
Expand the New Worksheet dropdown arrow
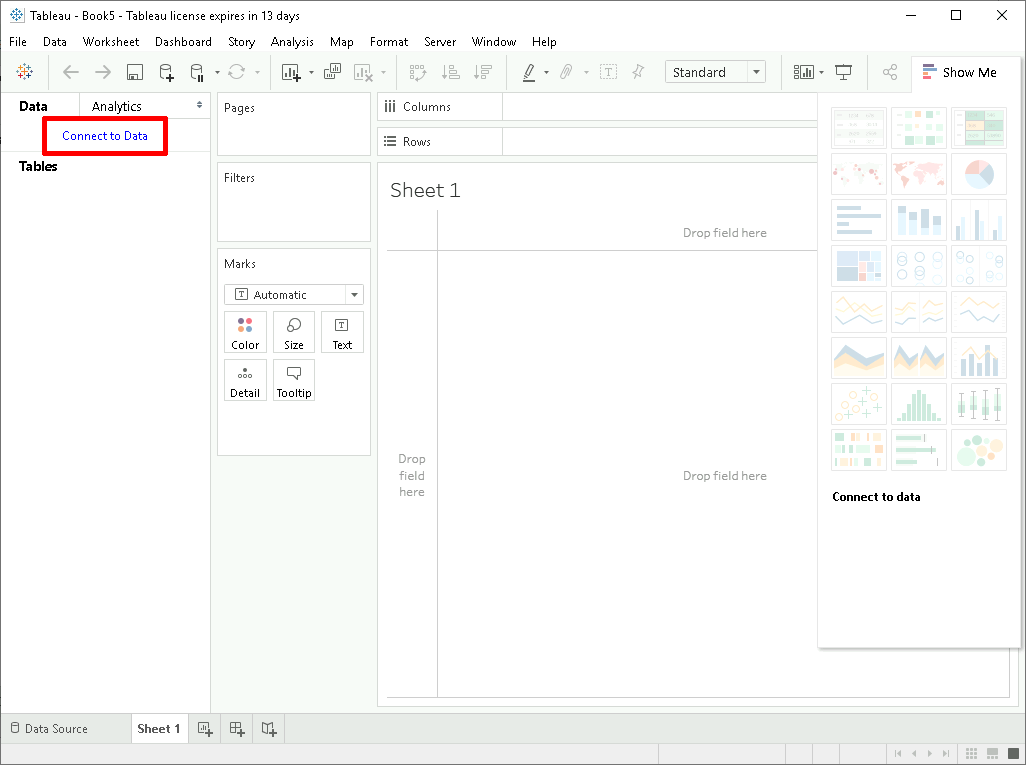311,73
